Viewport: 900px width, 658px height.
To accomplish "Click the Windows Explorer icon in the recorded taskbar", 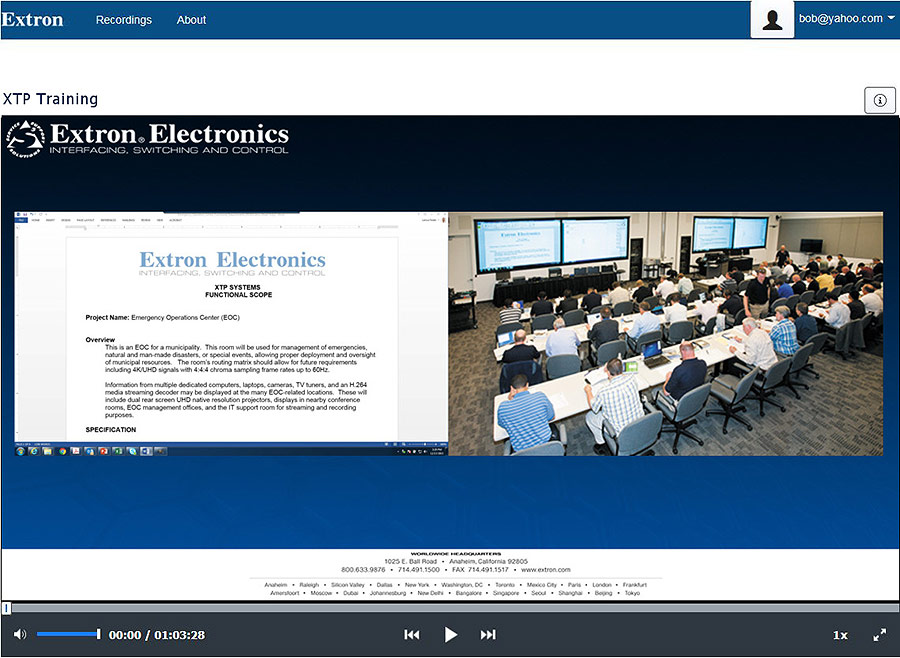I will [47, 452].
